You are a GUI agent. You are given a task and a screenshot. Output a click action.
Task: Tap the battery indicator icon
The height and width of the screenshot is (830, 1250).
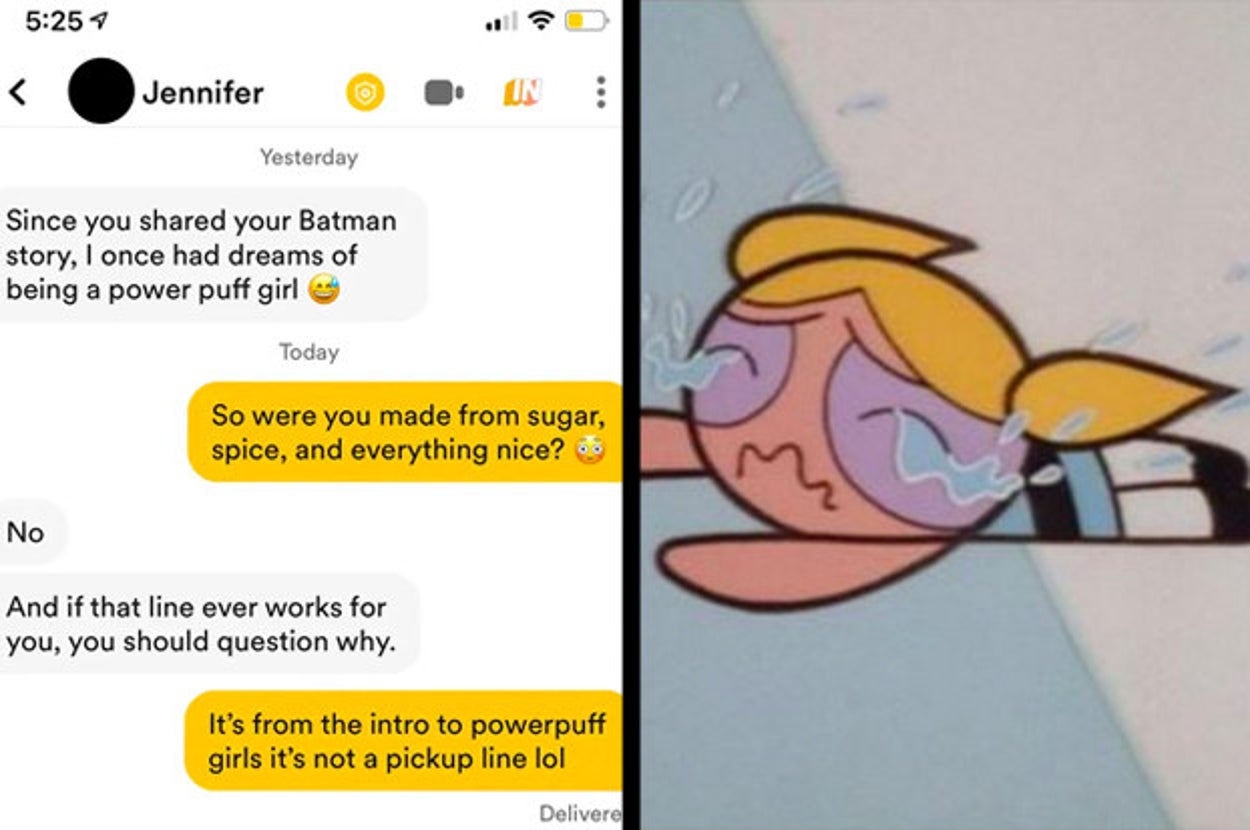[x=586, y=20]
